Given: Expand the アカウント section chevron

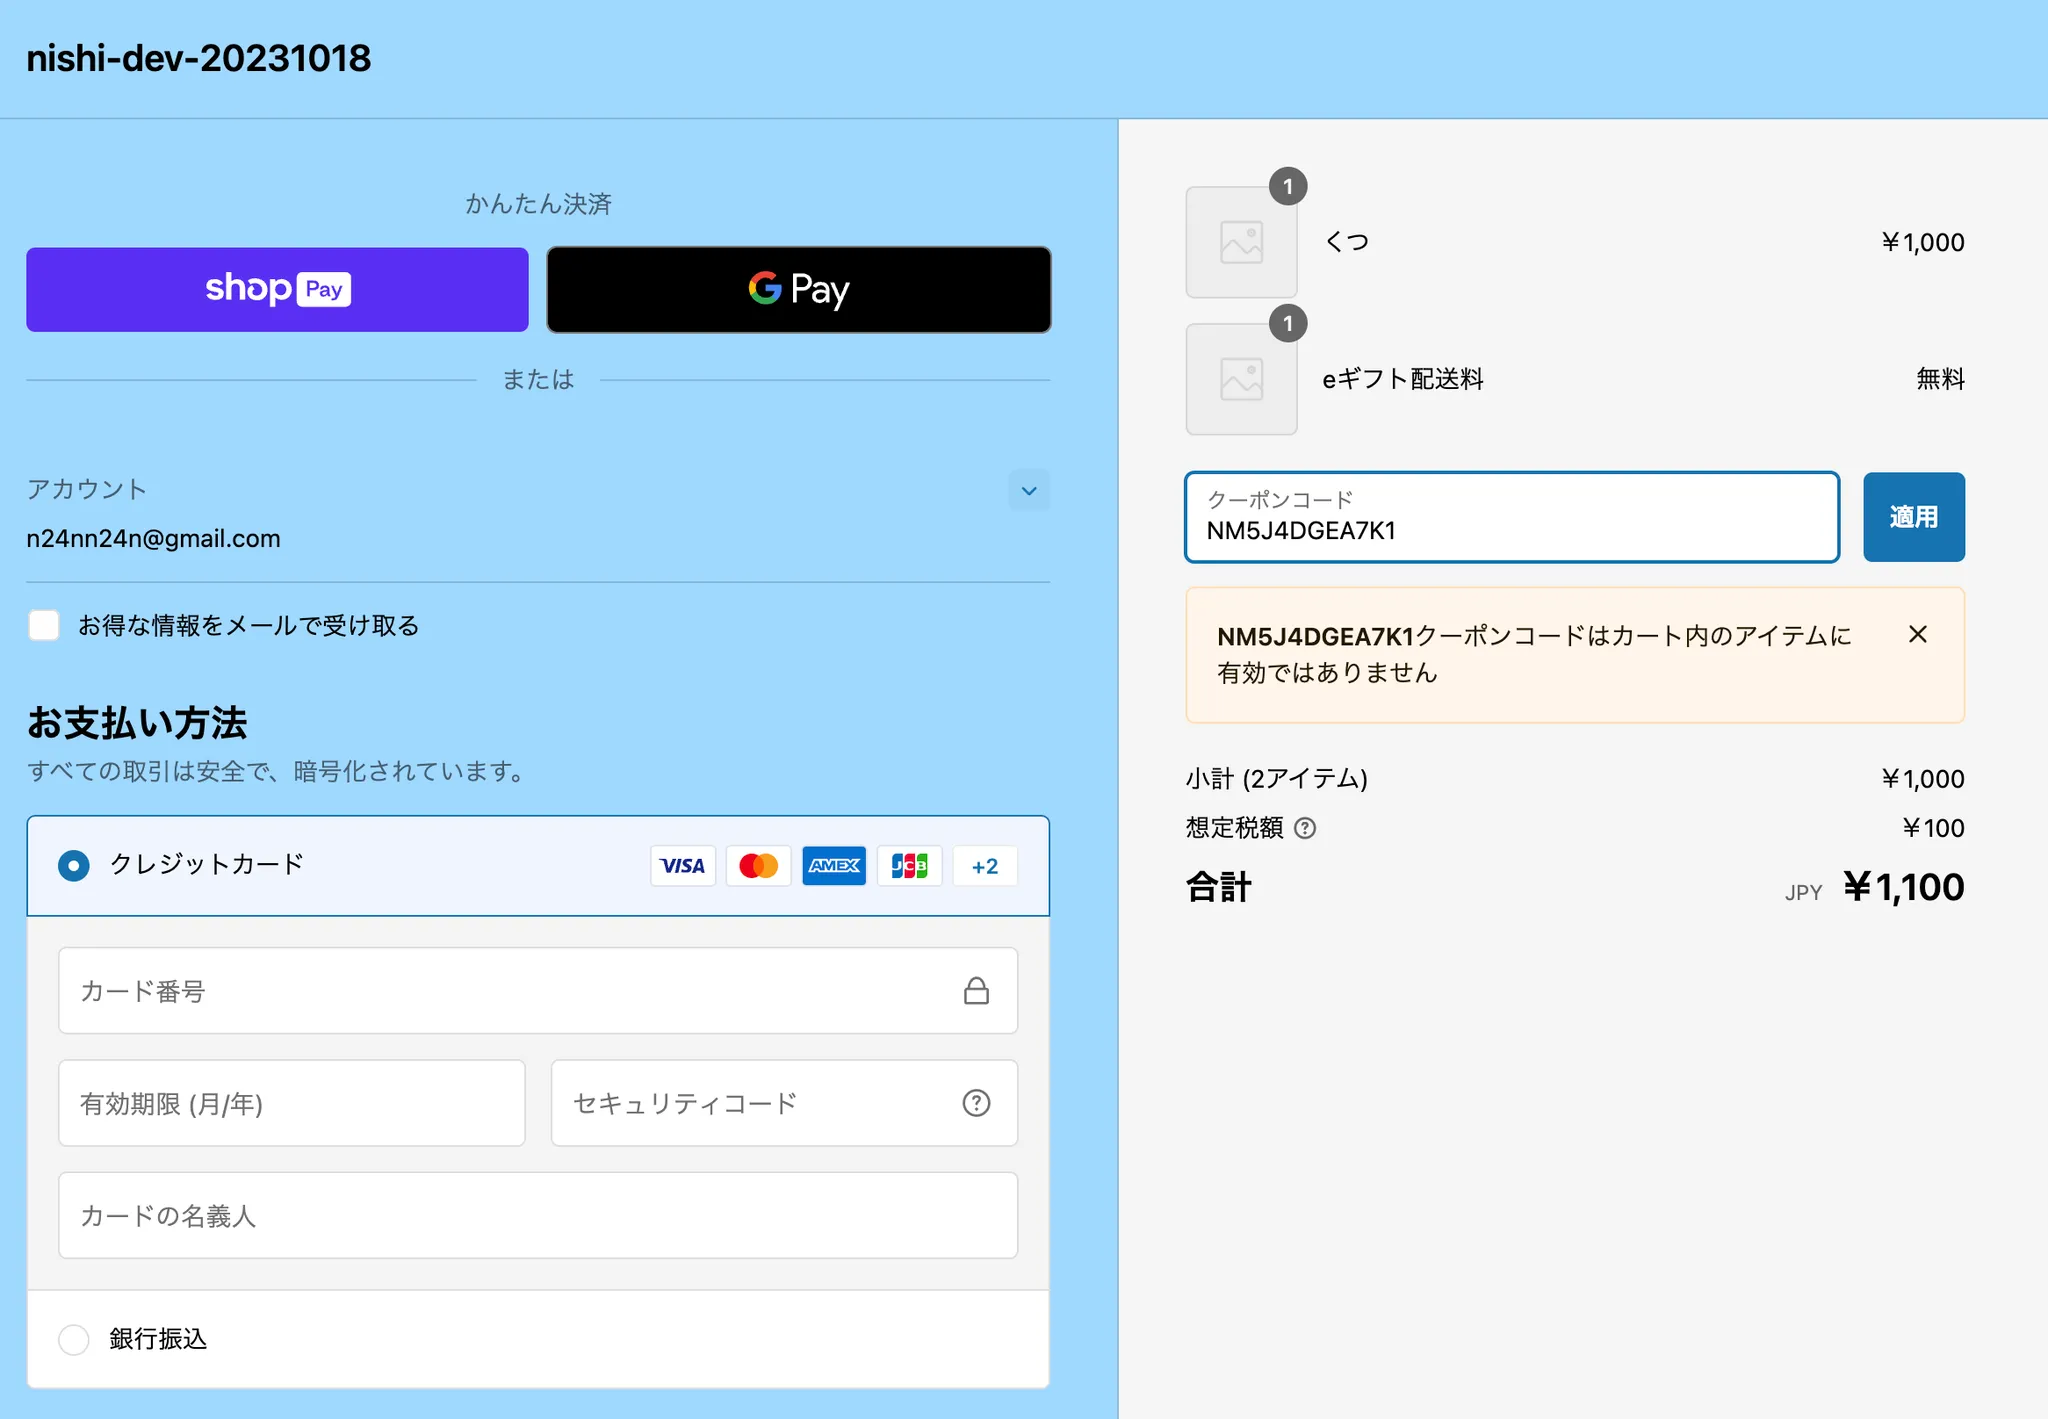Looking at the screenshot, I should [x=1029, y=491].
